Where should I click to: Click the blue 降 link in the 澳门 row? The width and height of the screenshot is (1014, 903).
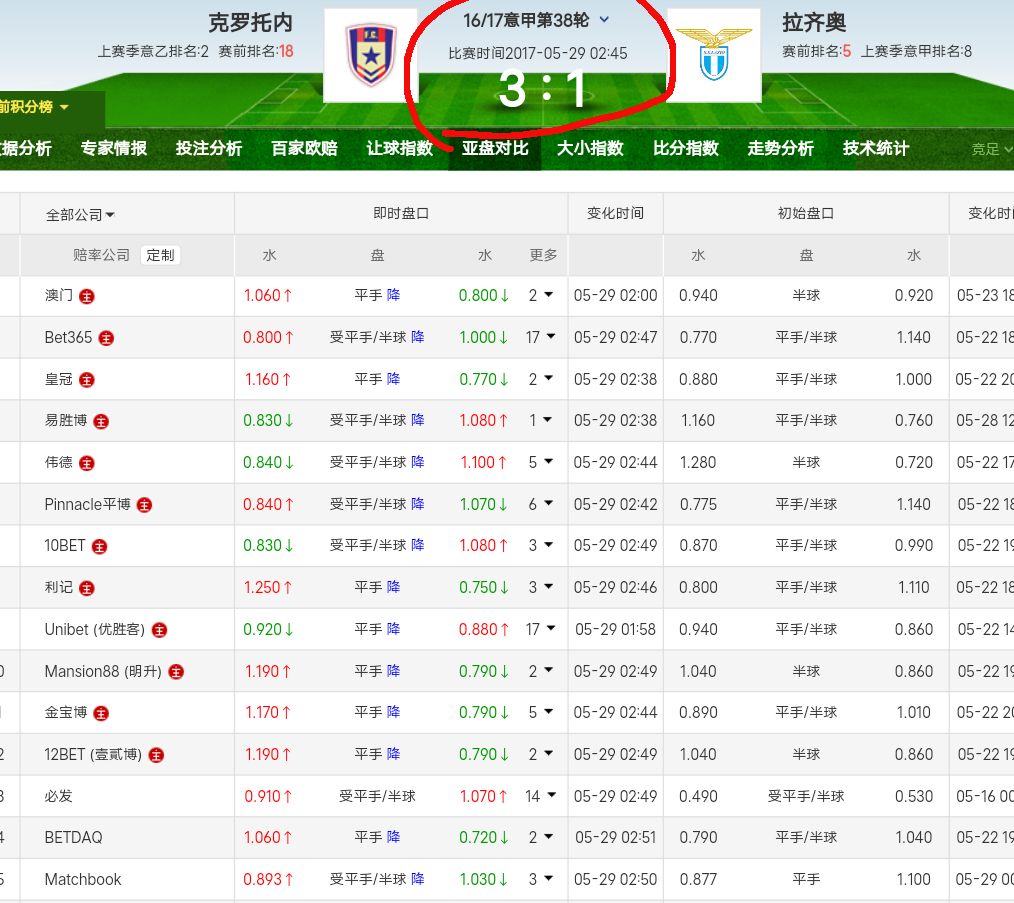[x=393, y=295]
